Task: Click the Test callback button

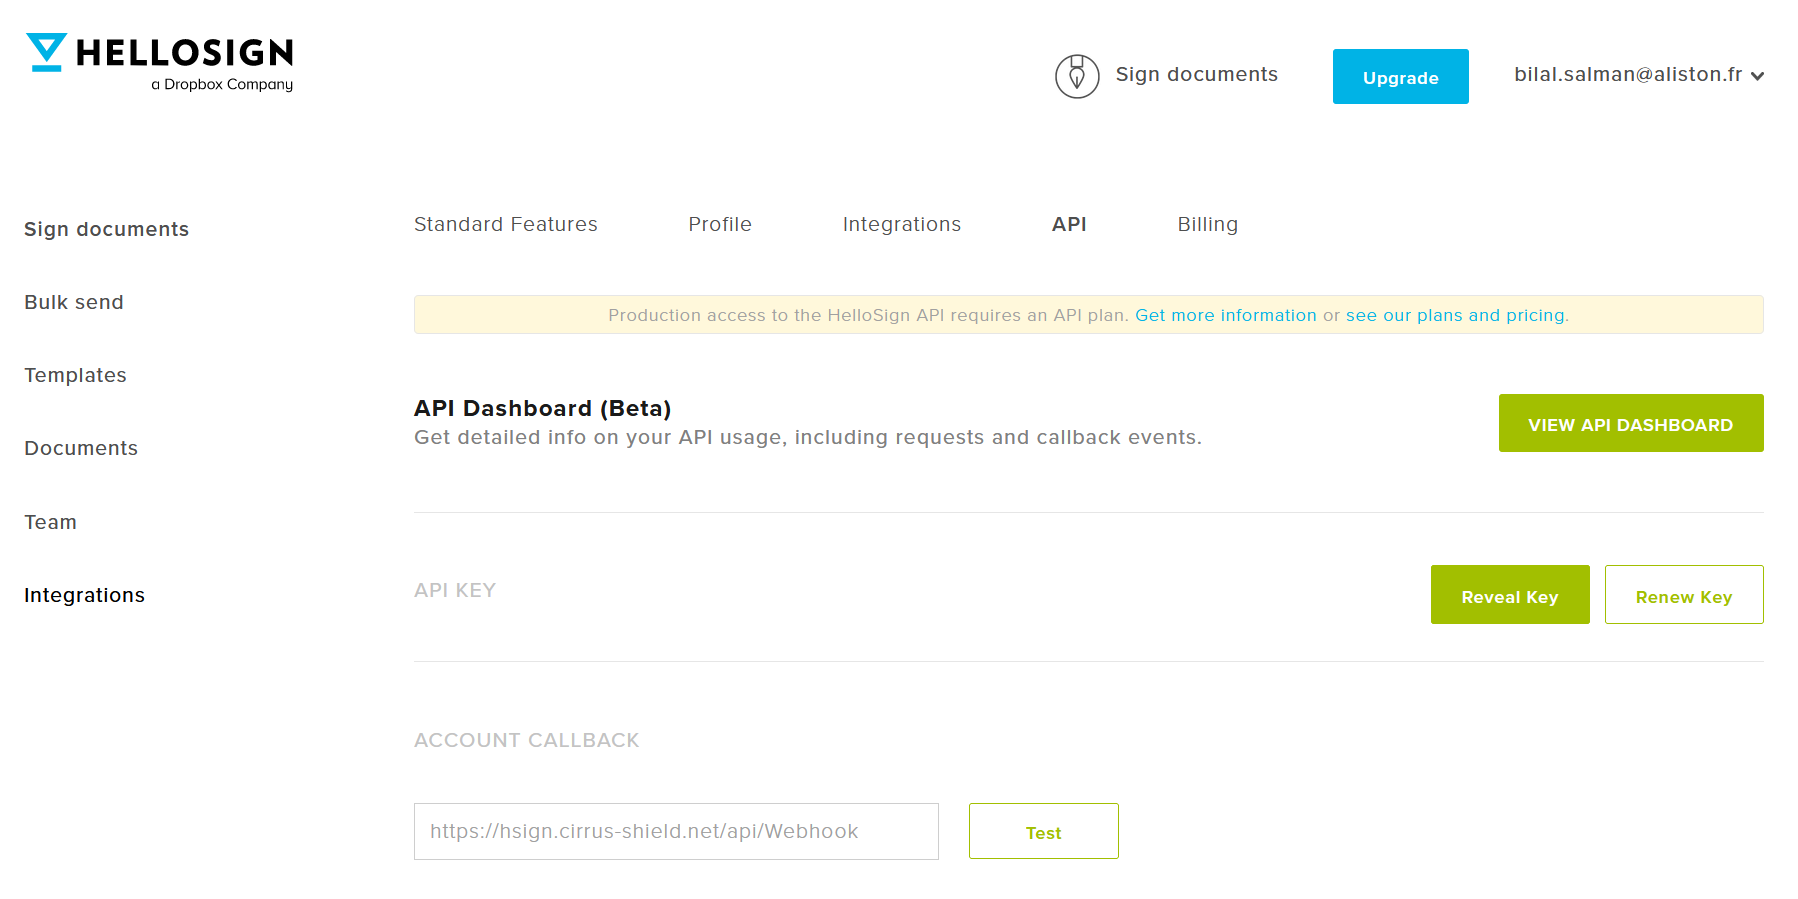Action: point(1043,832)
